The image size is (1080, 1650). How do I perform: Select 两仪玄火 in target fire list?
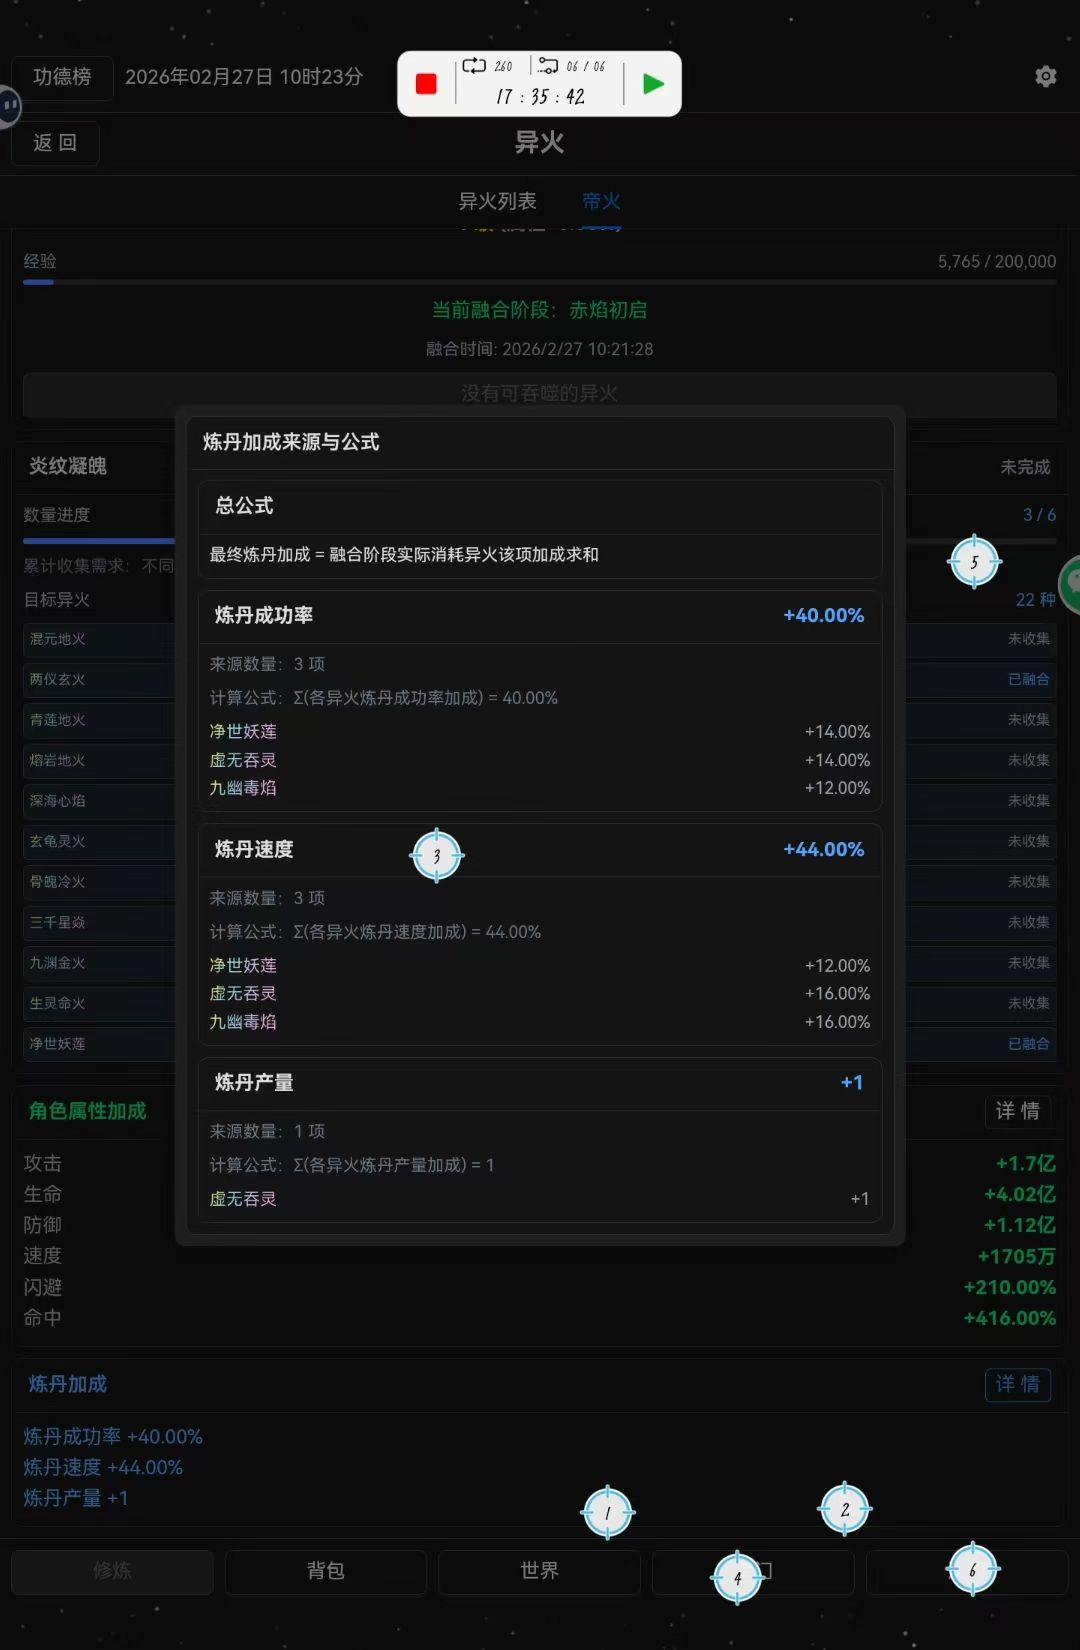tap(58, 680)
